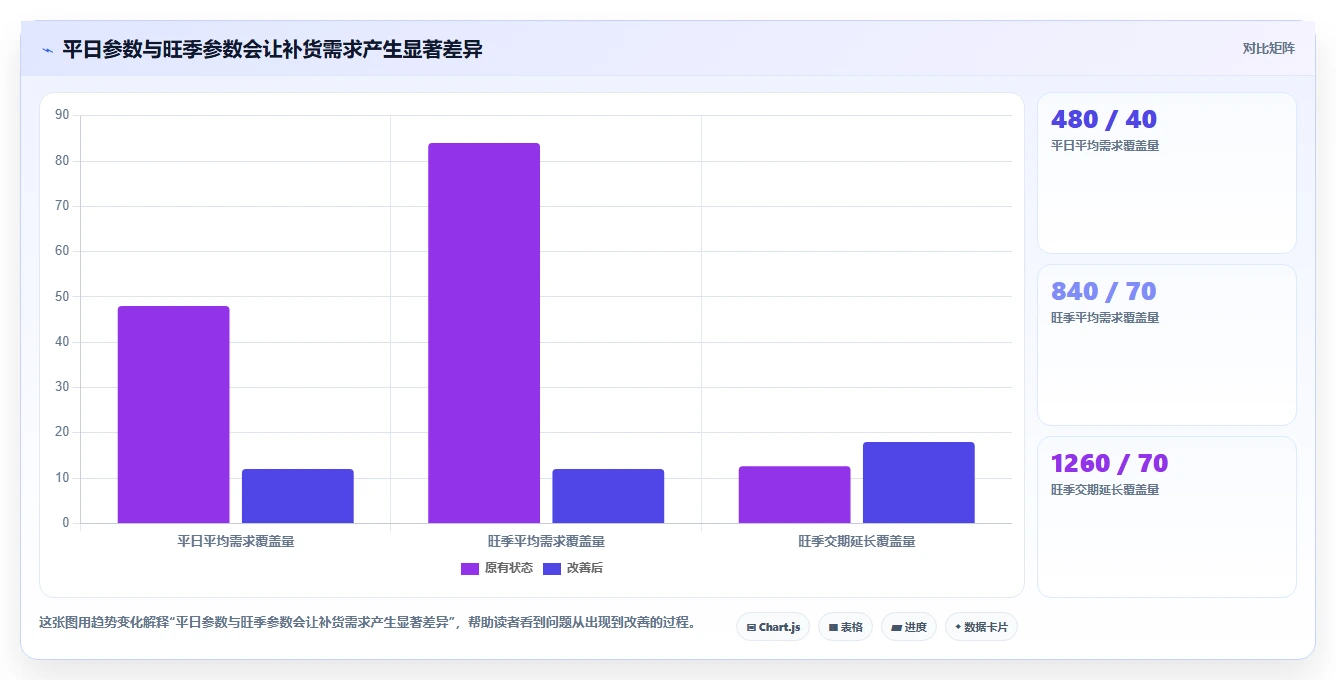Click the icon inside the 进度 chip

tap(896, 628)
